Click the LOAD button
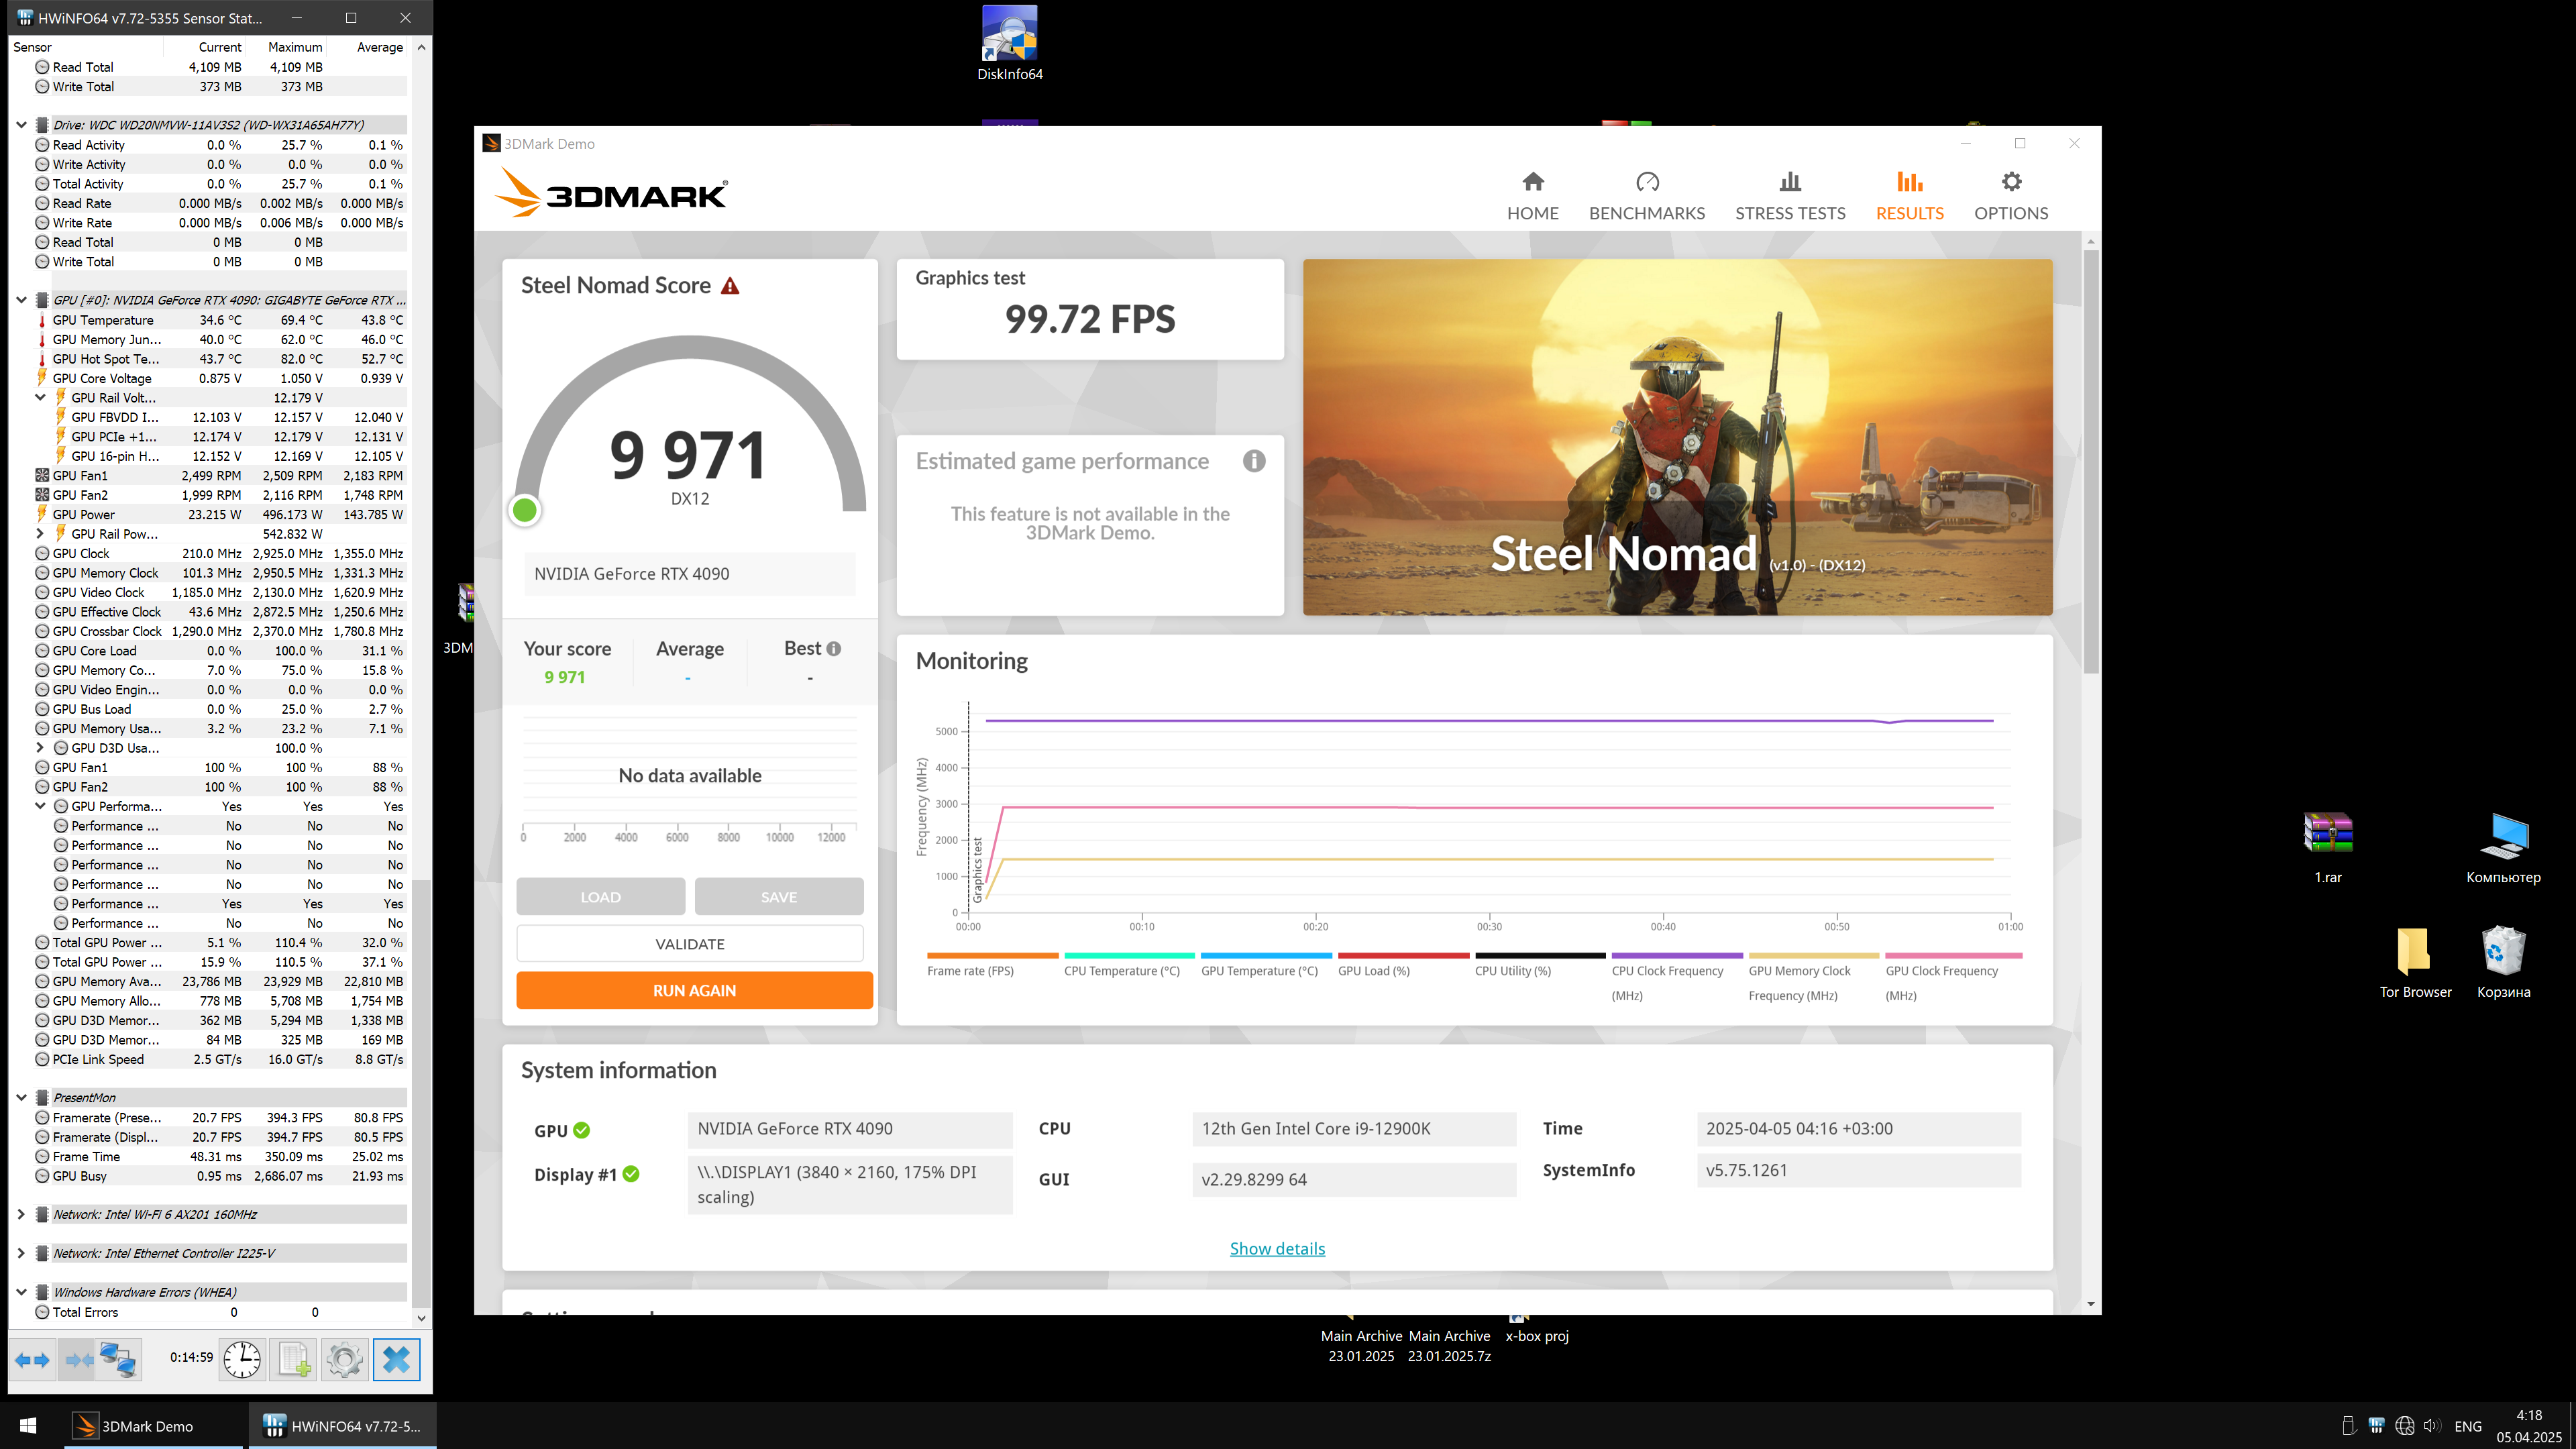 coord(601,897)
